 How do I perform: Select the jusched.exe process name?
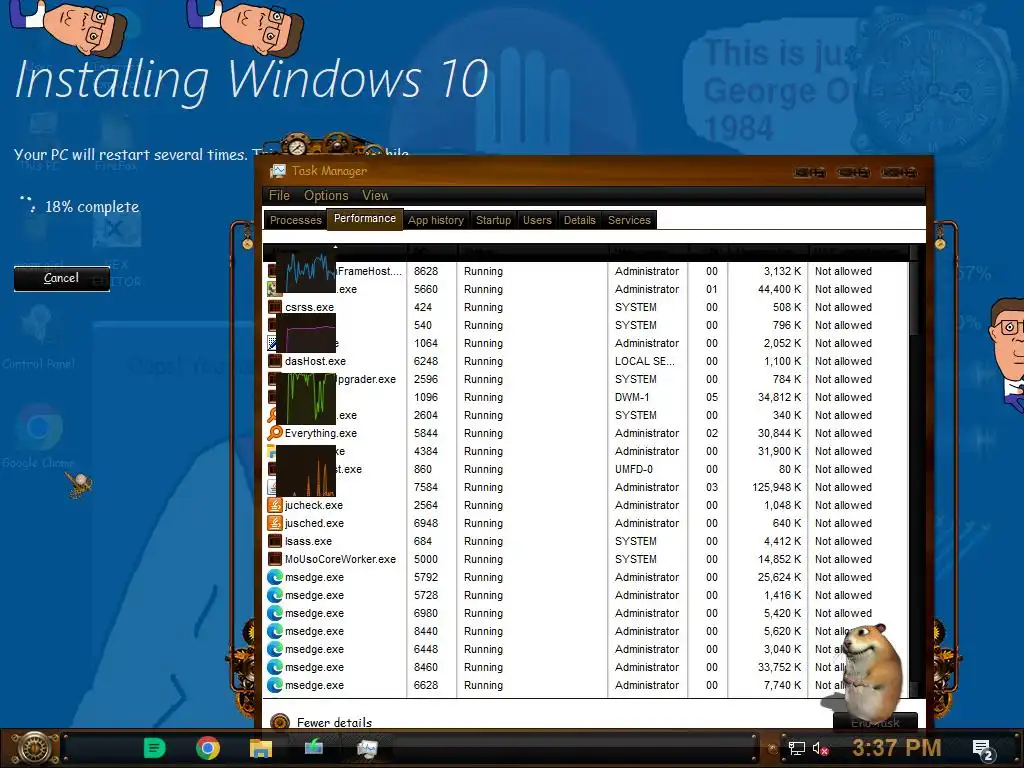pos(314,523)
